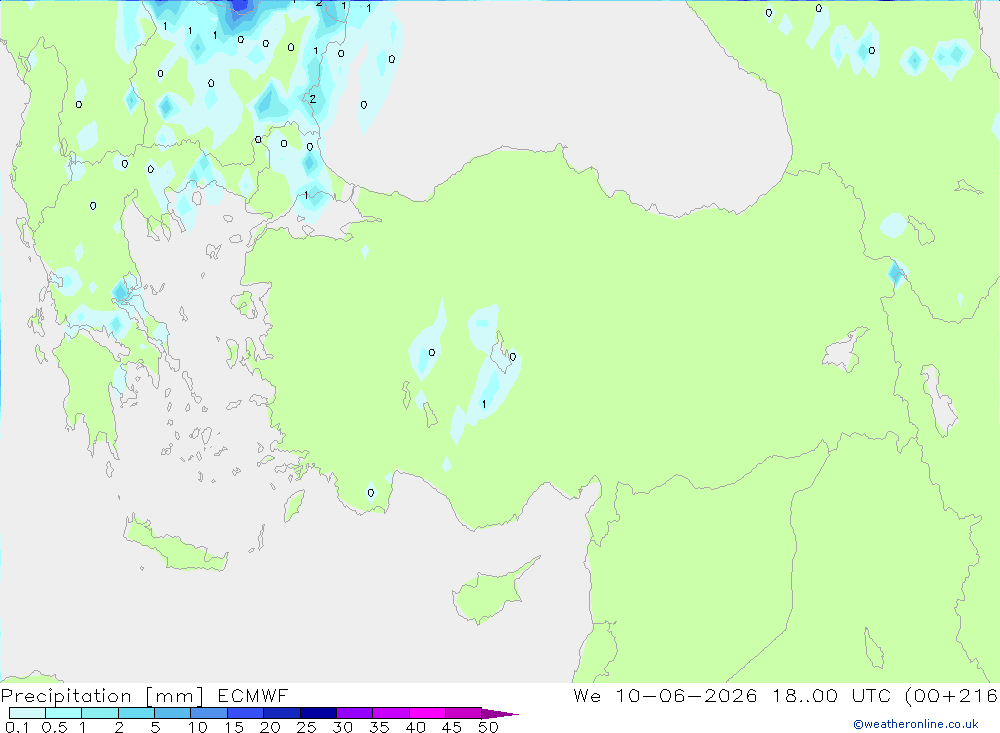Click the weatheronline.co.uk copyright link
1000x733 pixels.
point(916,724)
